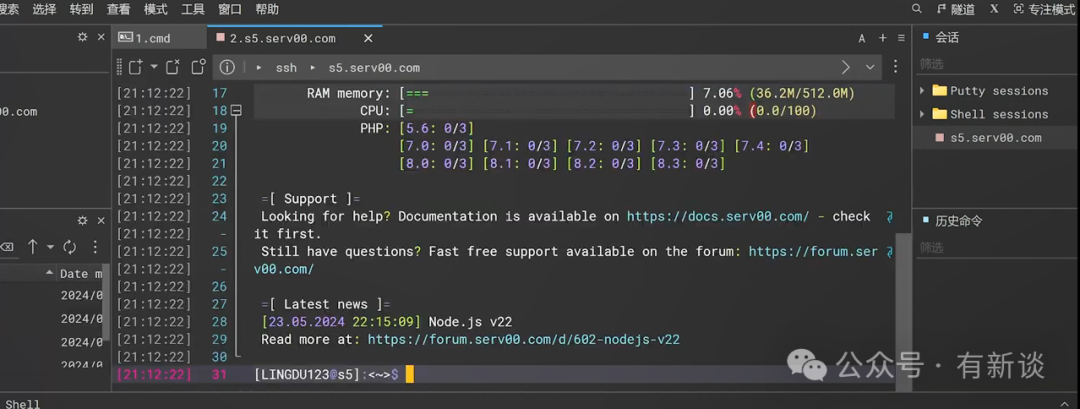Click the RAM memory usage bar

[x=547, y=93]
